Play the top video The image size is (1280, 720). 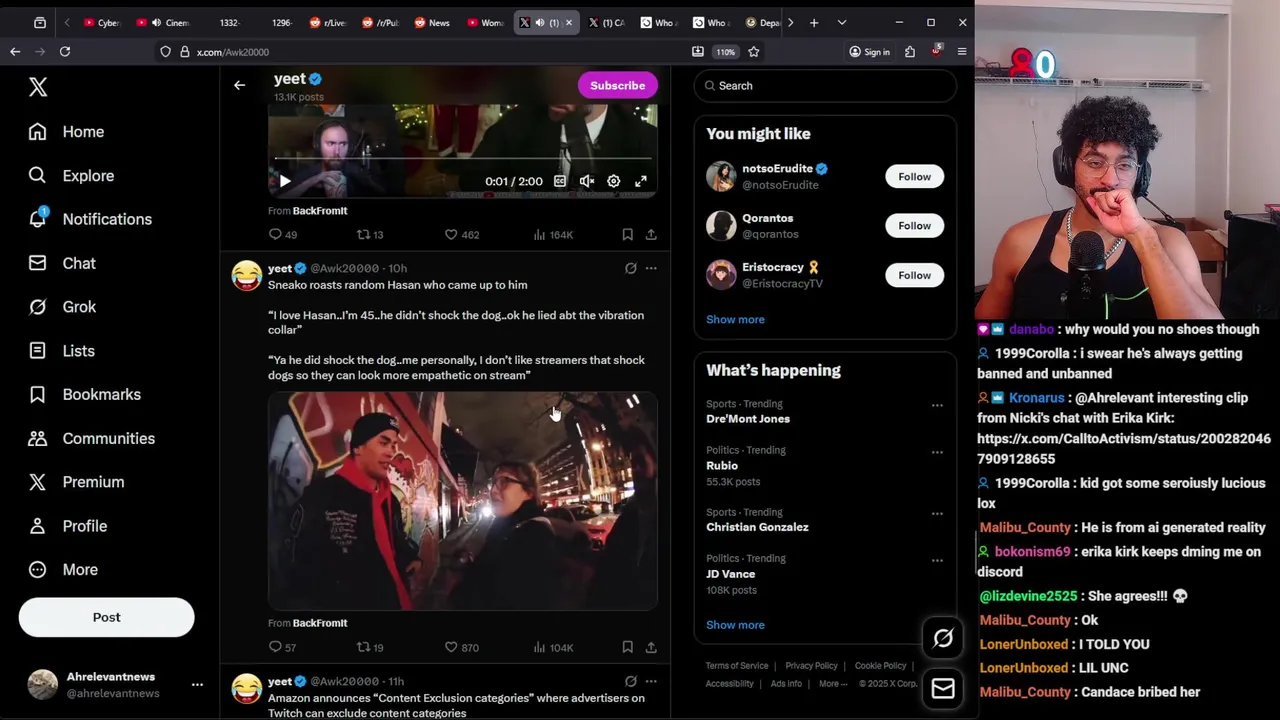pos(285,181)
